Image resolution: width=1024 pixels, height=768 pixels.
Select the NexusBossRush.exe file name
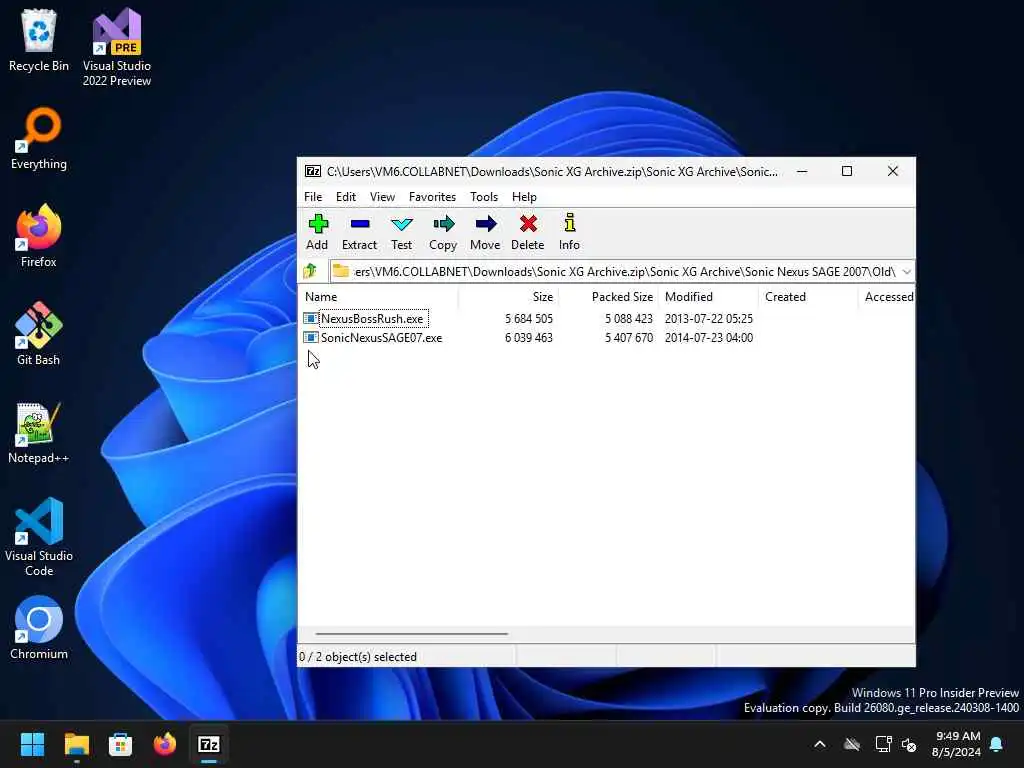point(372,319)
